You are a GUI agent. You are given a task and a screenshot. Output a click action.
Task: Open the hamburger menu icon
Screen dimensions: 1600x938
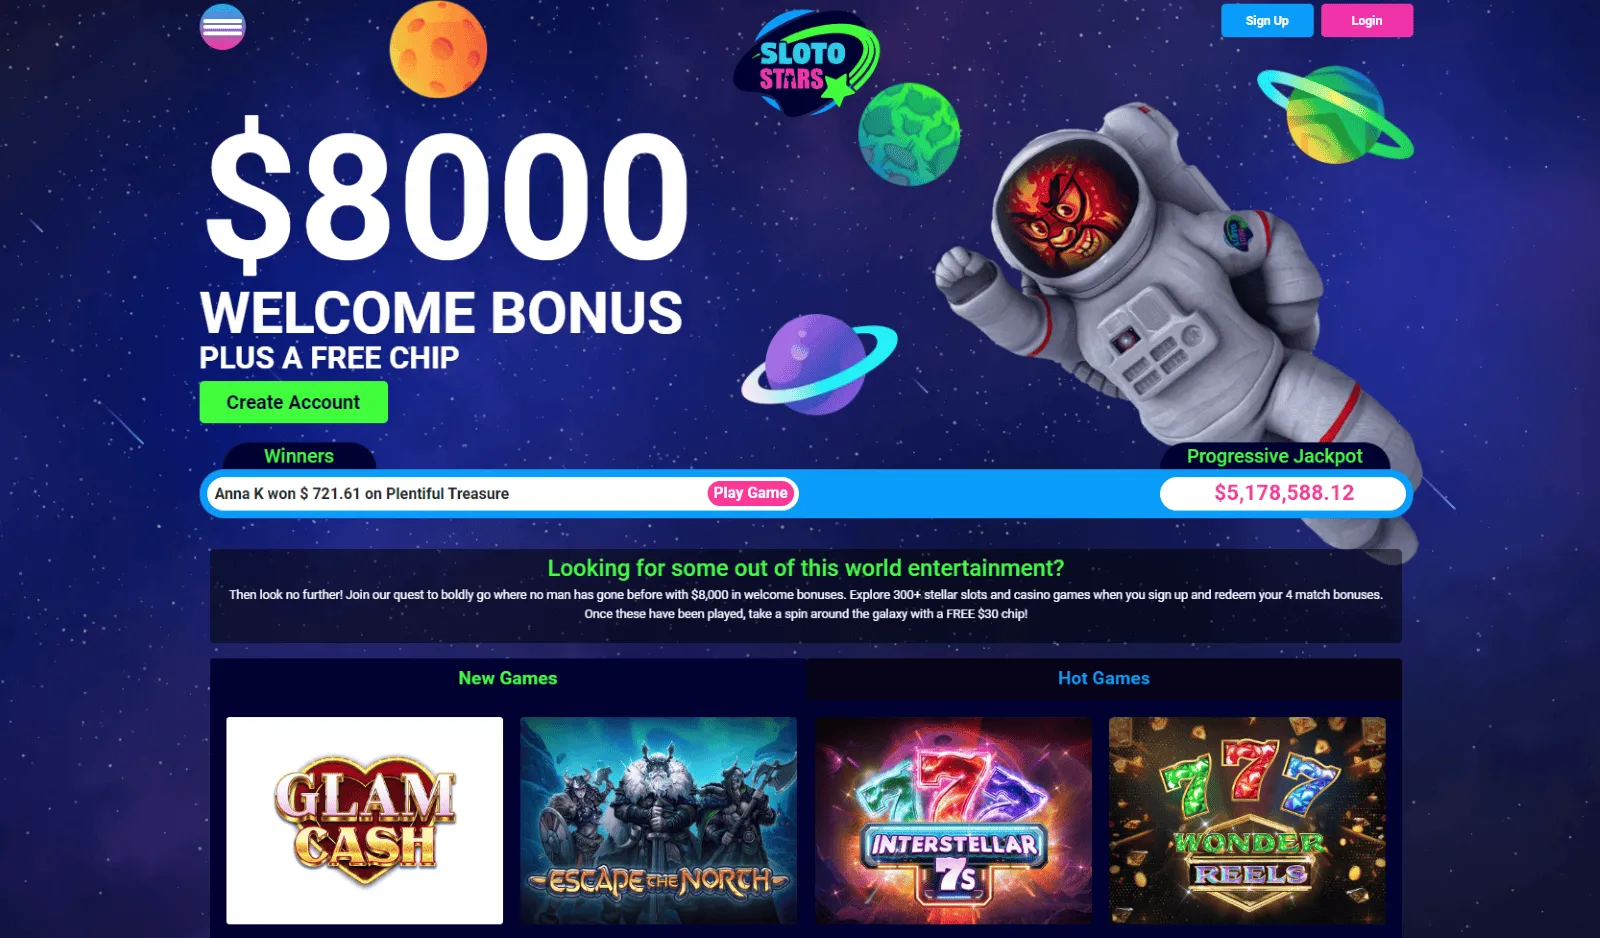222,27
